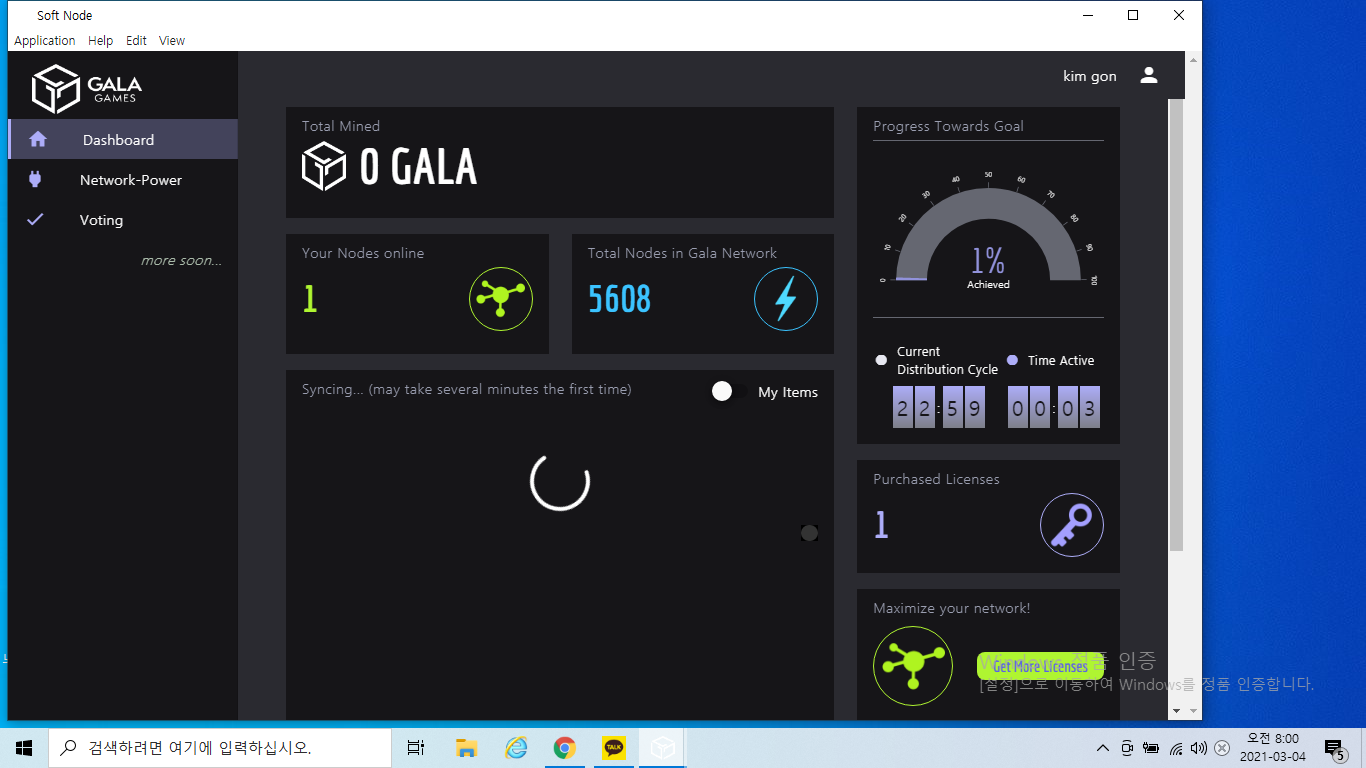
Task: Open the View menu
Action: point(172,41)
